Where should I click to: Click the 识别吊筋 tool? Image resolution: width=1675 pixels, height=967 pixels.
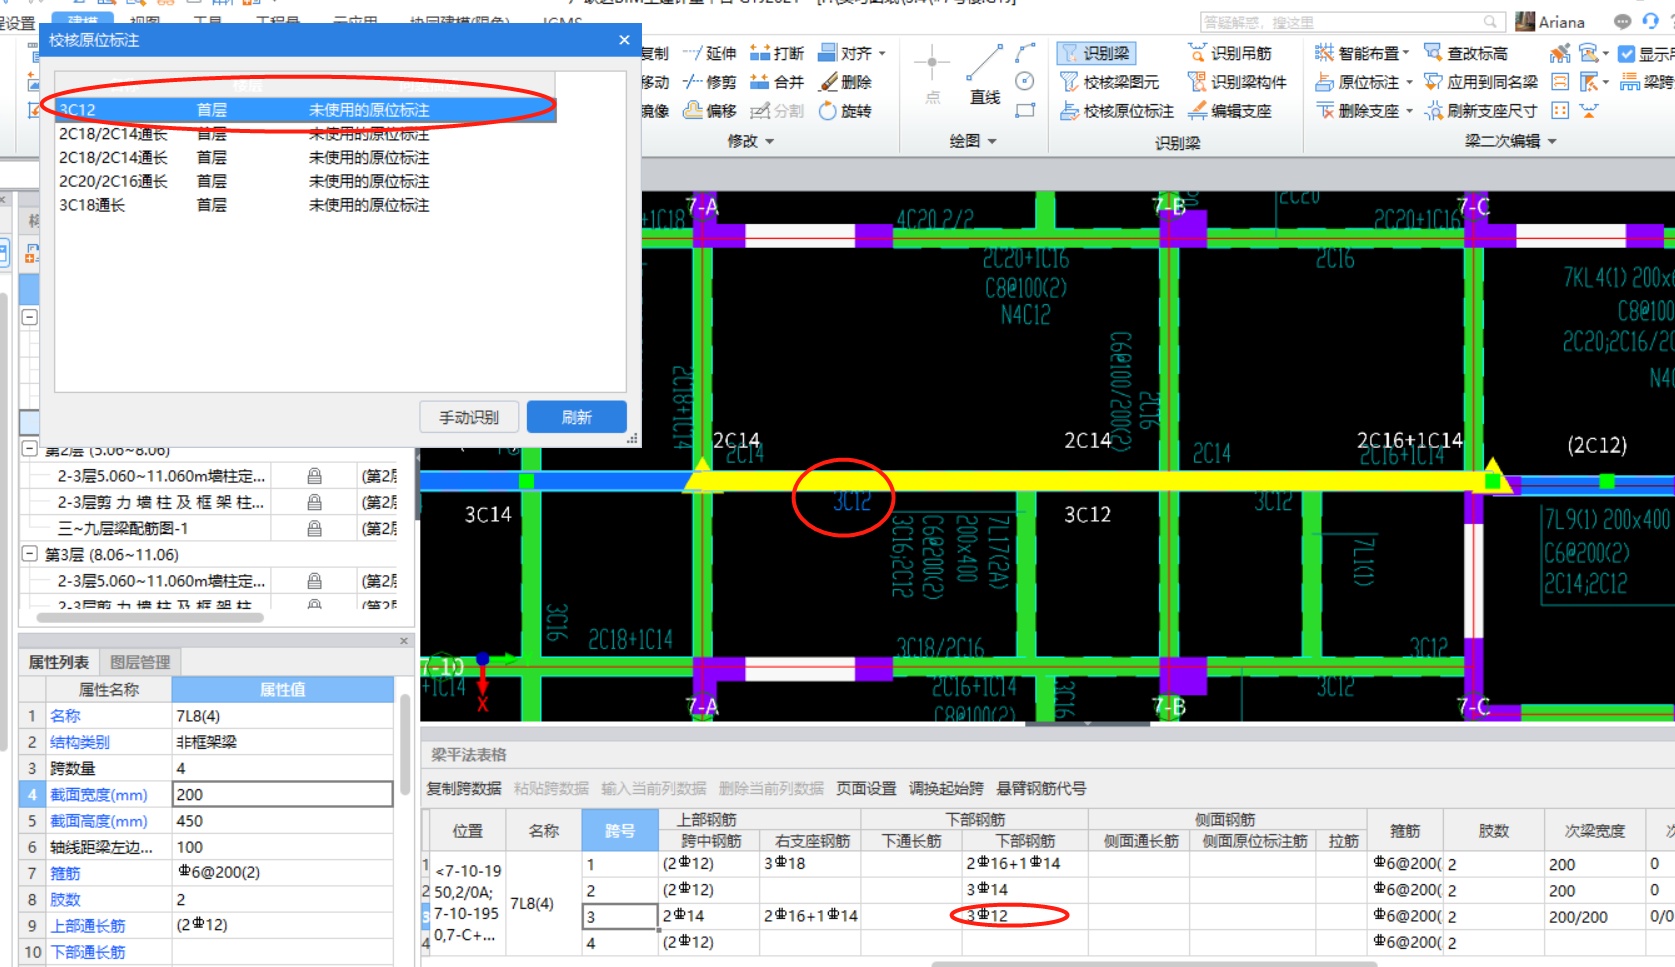click(x=1230, y=53)
